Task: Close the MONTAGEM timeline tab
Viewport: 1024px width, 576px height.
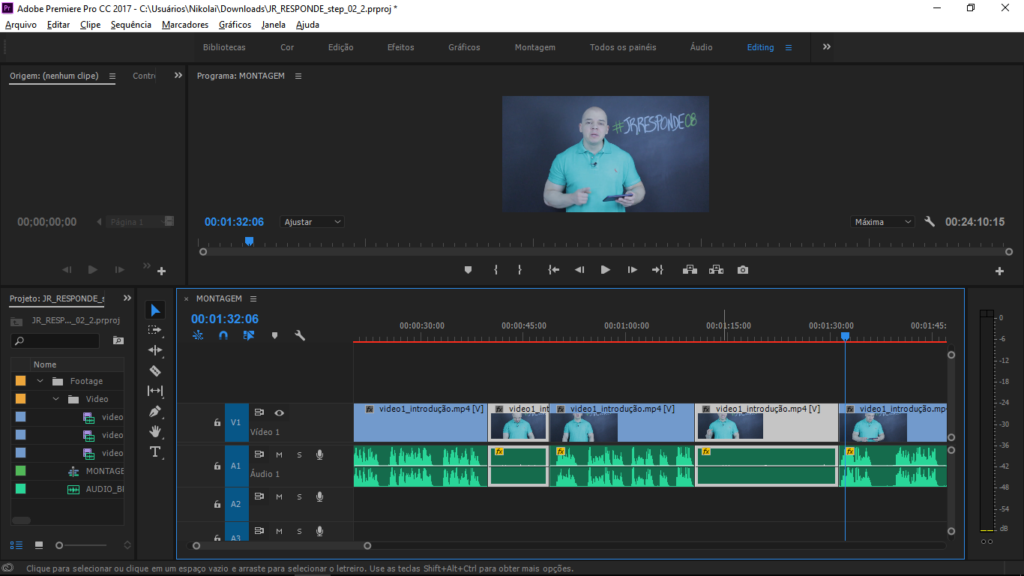Action: click(x=186, y=299)
